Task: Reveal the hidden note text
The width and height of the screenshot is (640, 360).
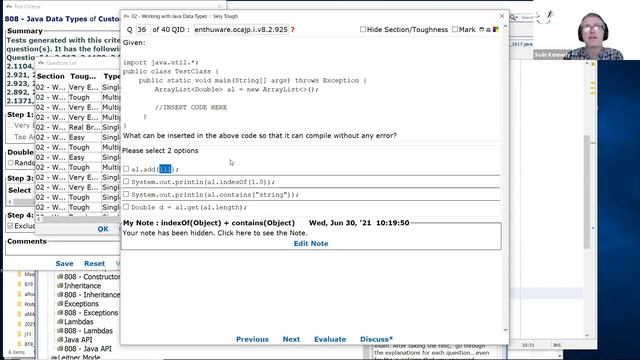Action: pyautogui.click(x=215, y=233)
